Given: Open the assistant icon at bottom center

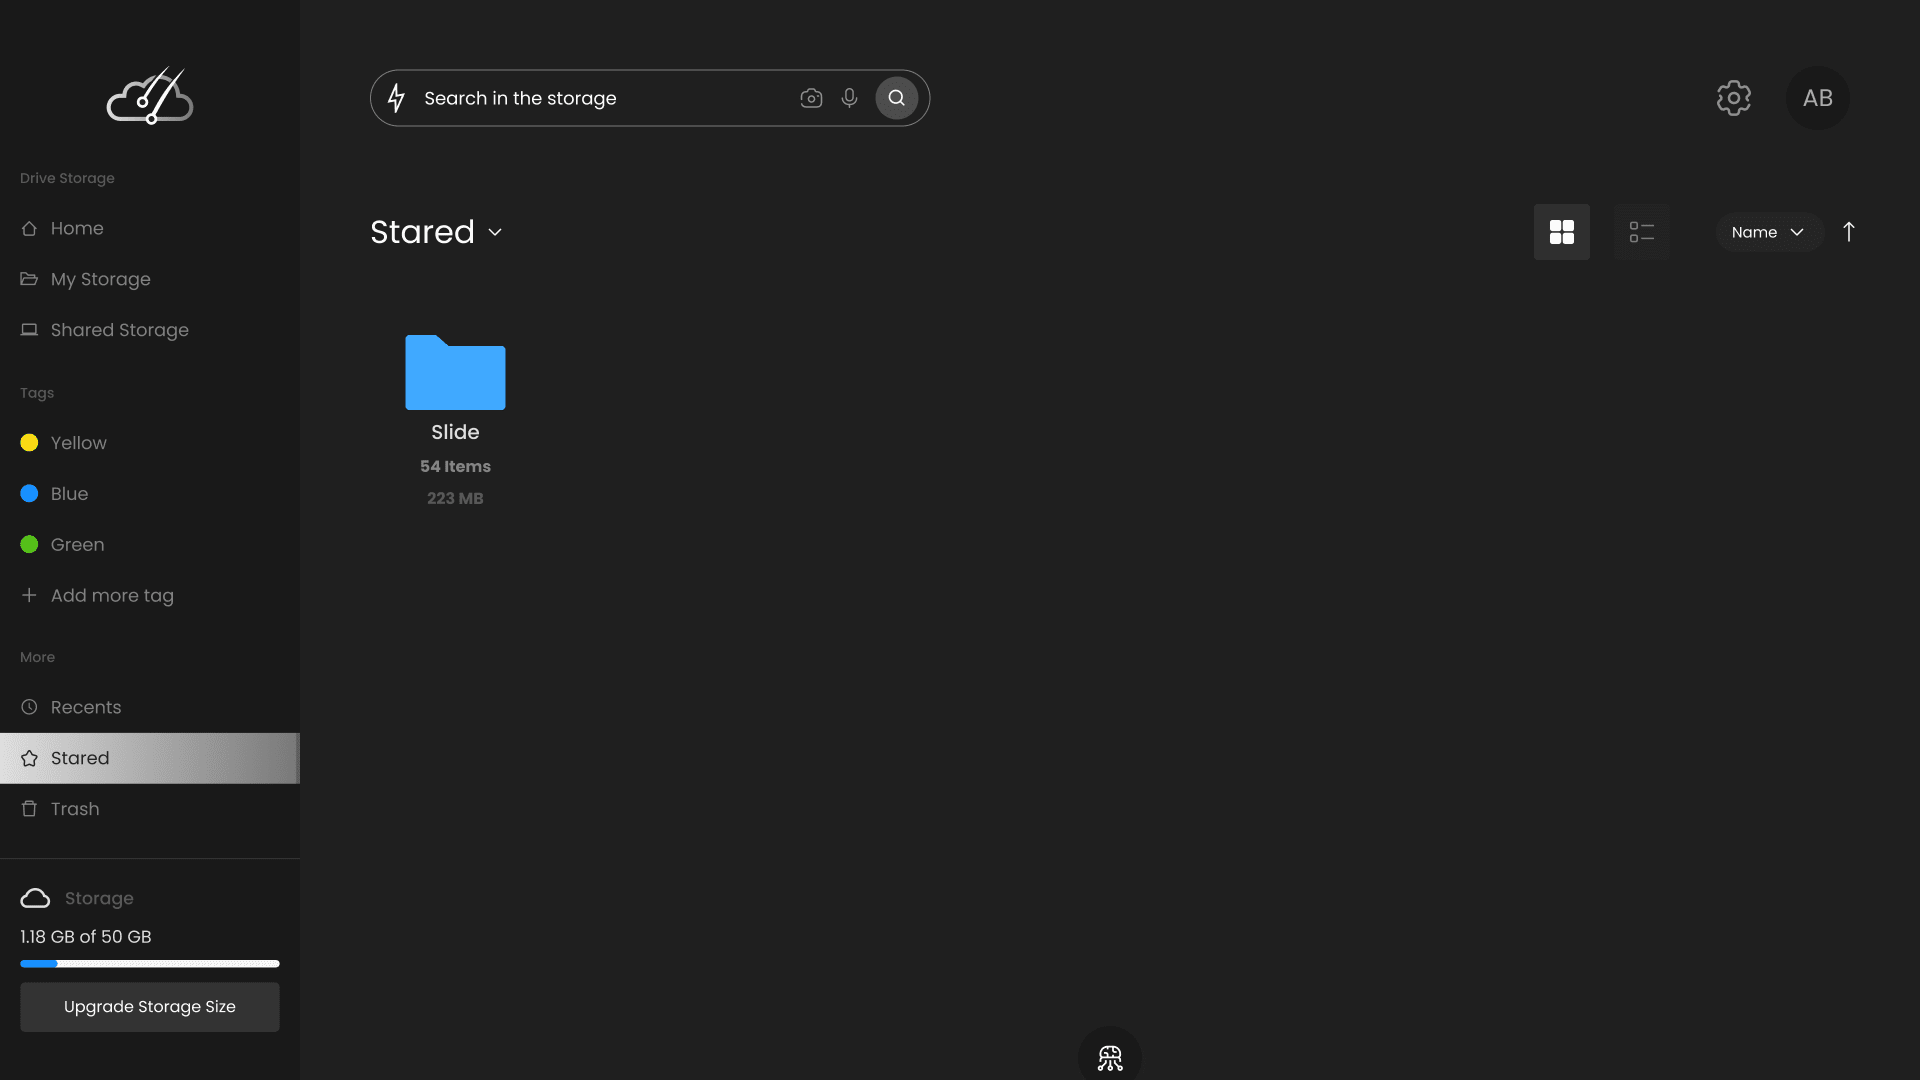Looking at the screenshot, I should (x=1110, y=1057).
